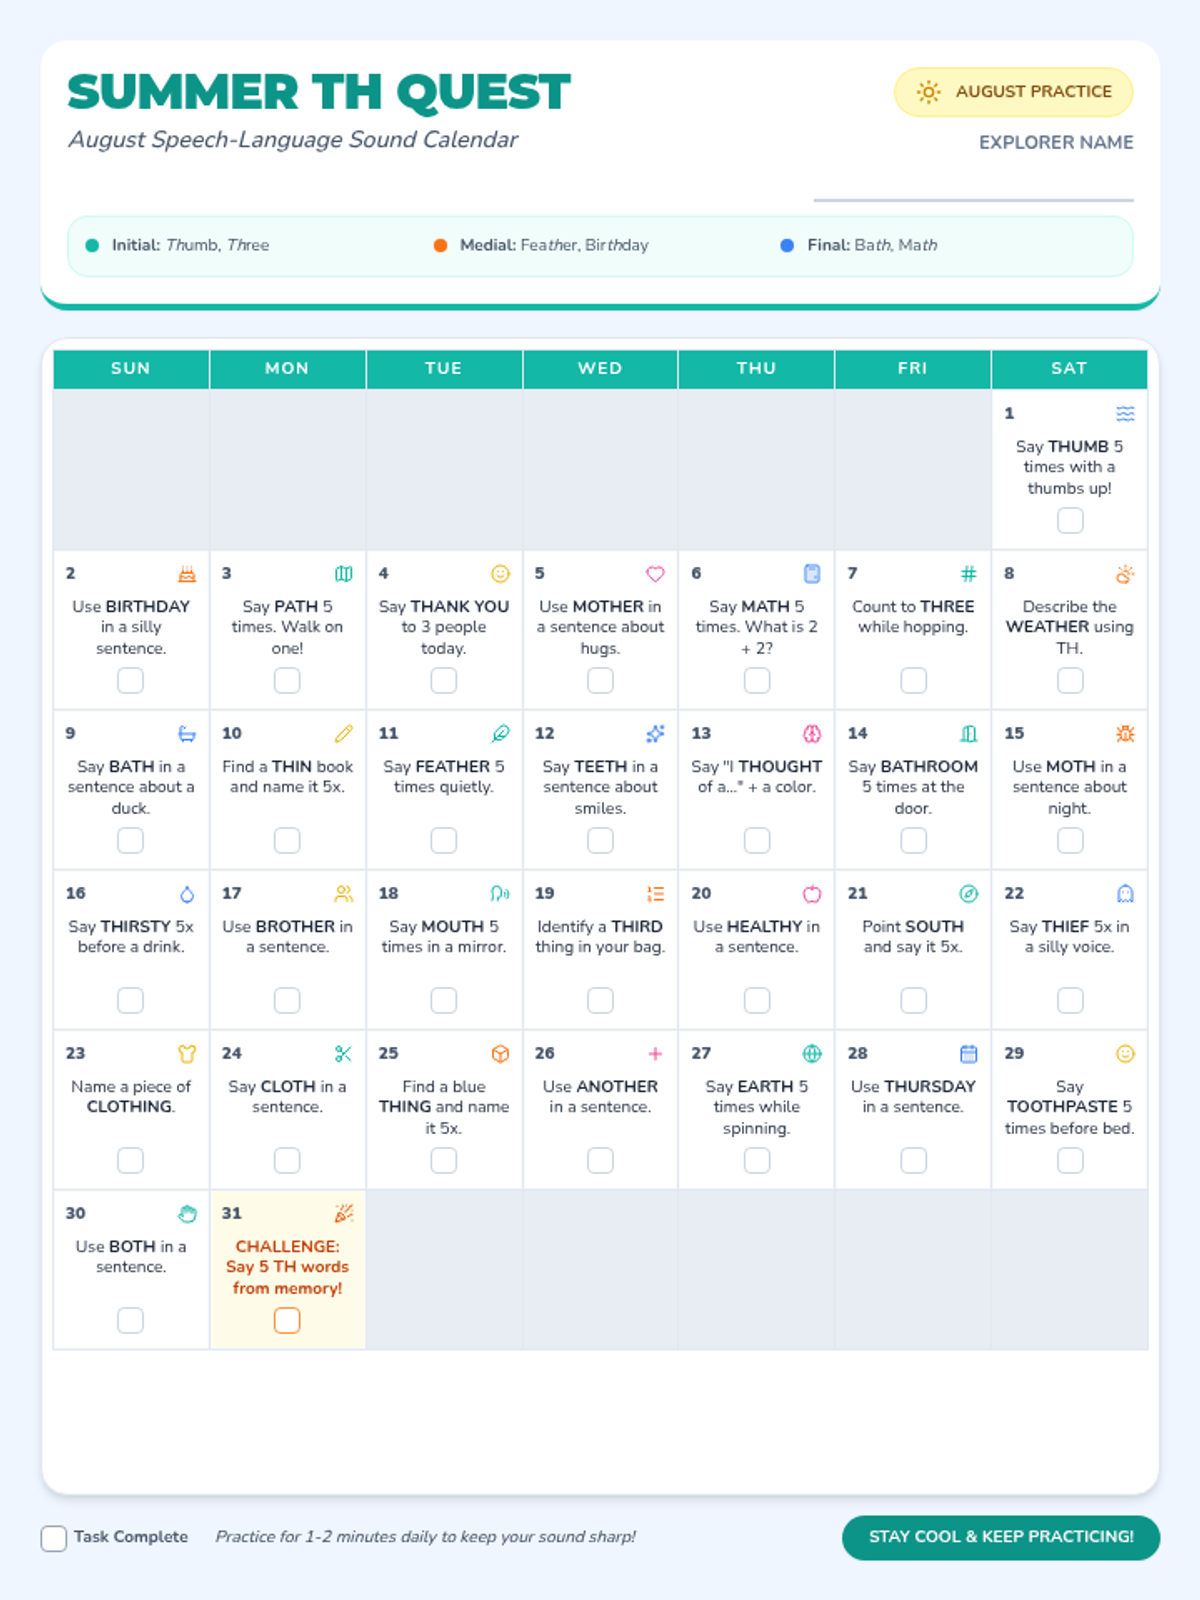Mark the Say FEATHER task as done
Image resolution: width=1200 pixels, height=1600 pixels.
(443, 840)
